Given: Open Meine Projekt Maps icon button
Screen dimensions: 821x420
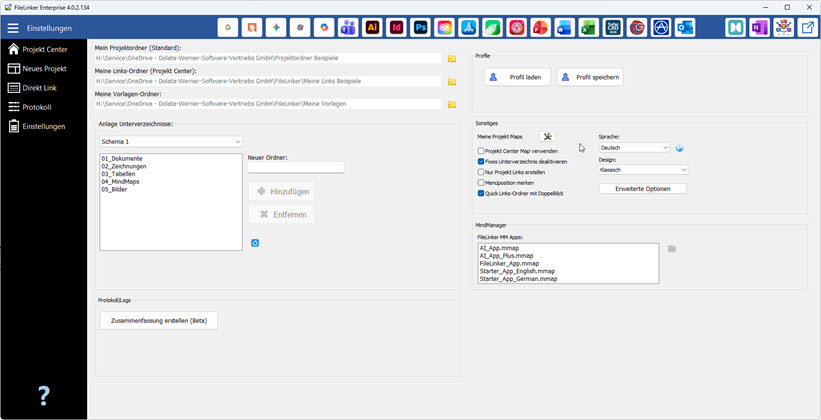Looking at the screenshot, I should [x=547, y=137].
